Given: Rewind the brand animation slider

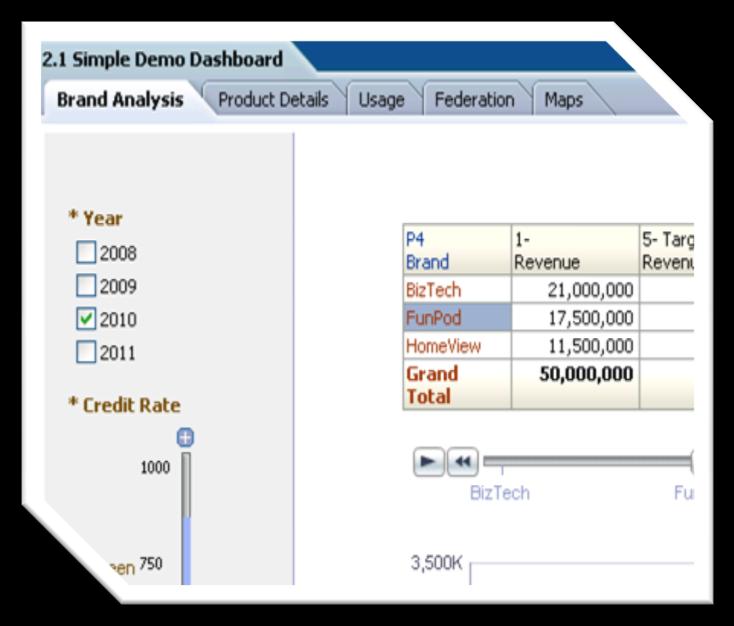Looking at the screenshot, I should (x=462, y=462).
